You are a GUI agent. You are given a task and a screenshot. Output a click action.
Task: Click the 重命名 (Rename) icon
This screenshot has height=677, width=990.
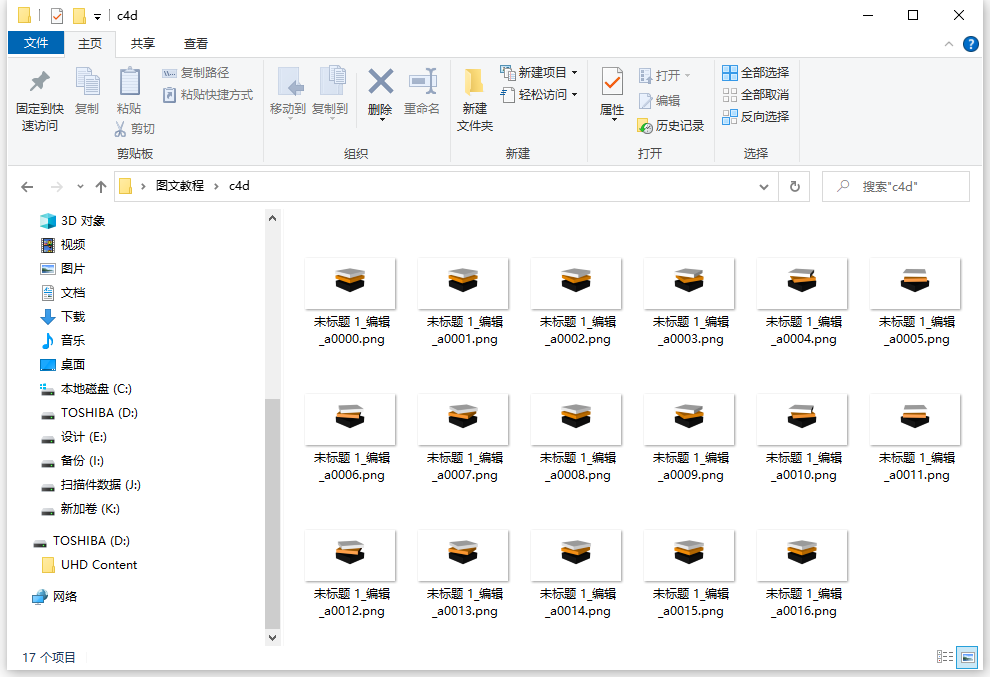pos(422,90)
